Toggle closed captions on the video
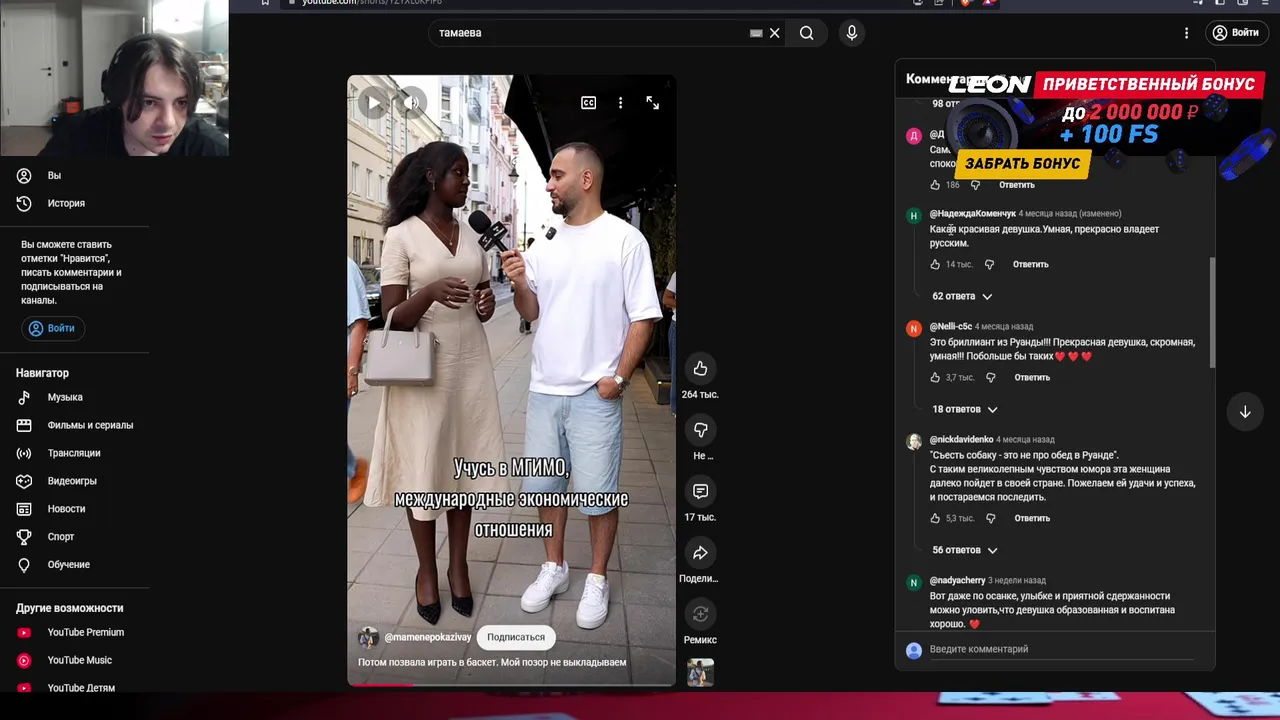 point(588,103)
